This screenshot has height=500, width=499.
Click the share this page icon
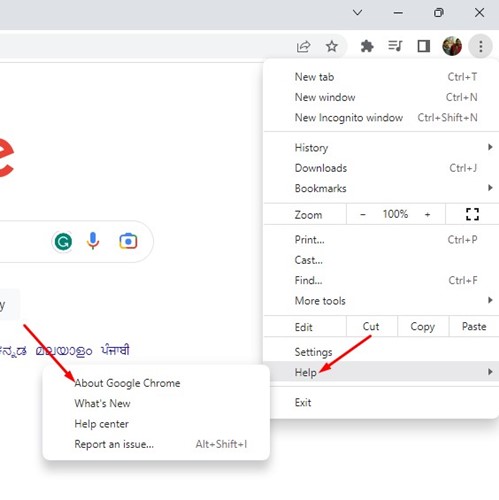click(x=303, y=46)
